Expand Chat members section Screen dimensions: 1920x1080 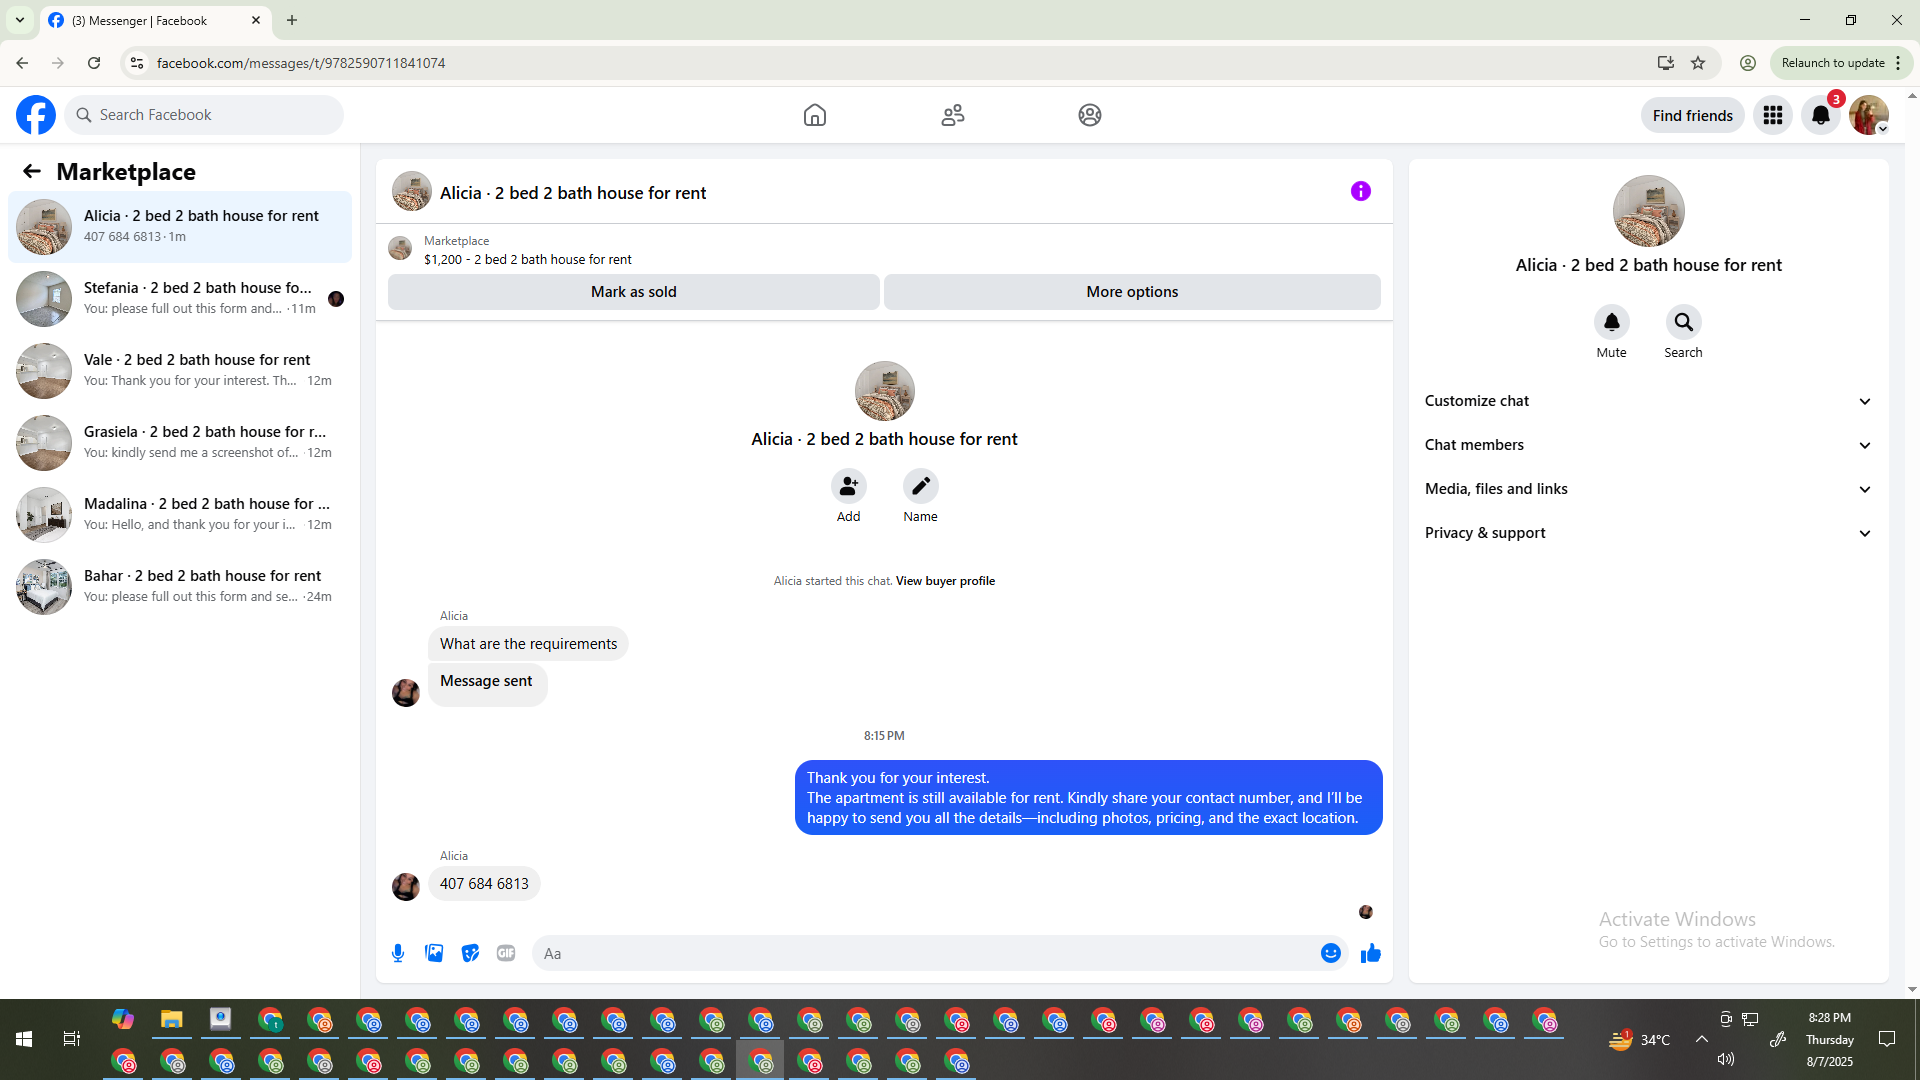(x=1649, y=445)
